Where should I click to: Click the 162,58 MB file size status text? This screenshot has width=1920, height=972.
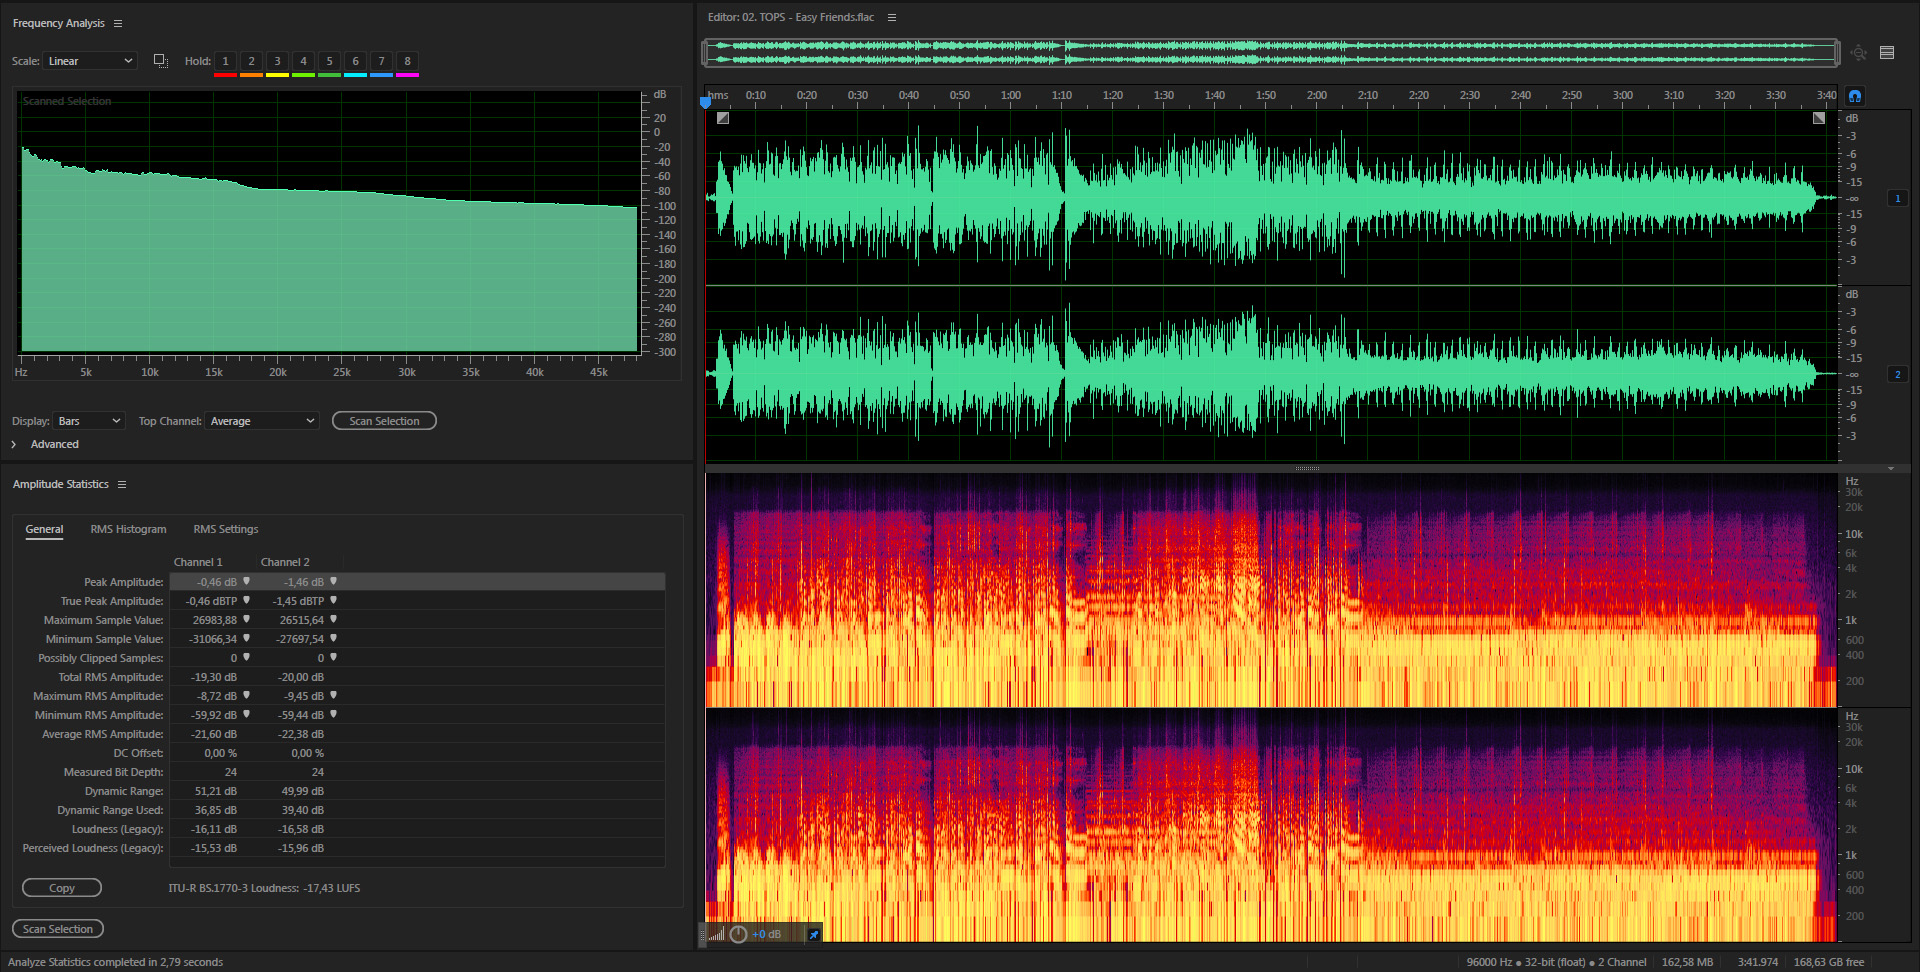[x=1687, y=962]
